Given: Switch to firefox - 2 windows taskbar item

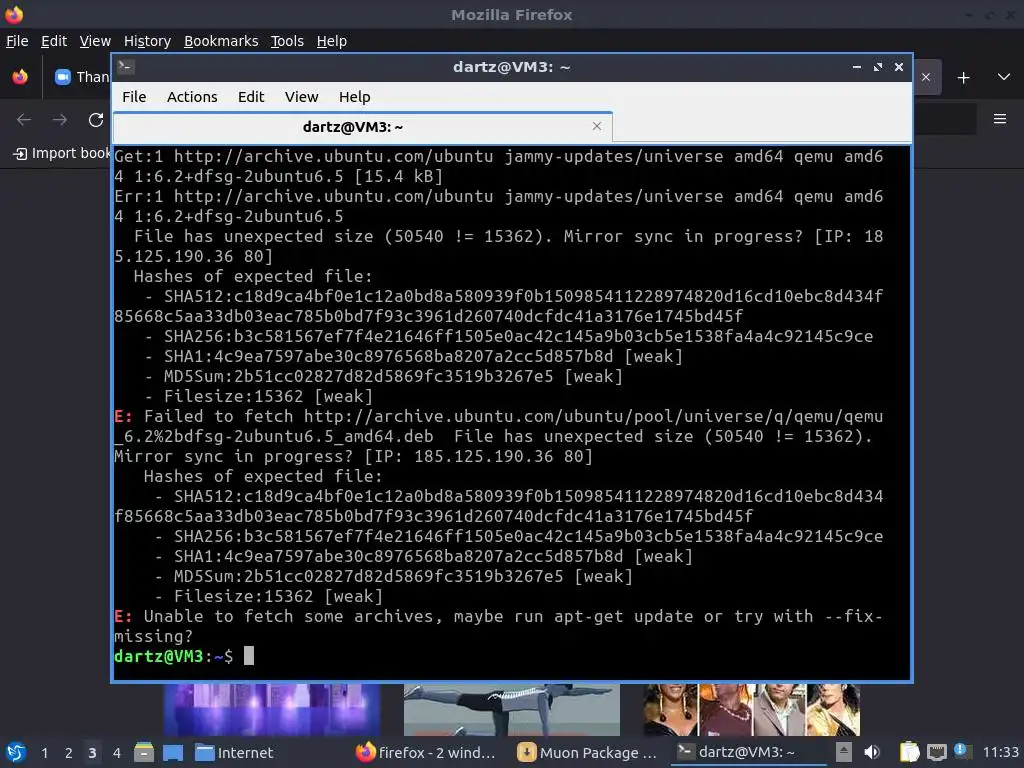Looking at the screenshot, I should (425, 753).
